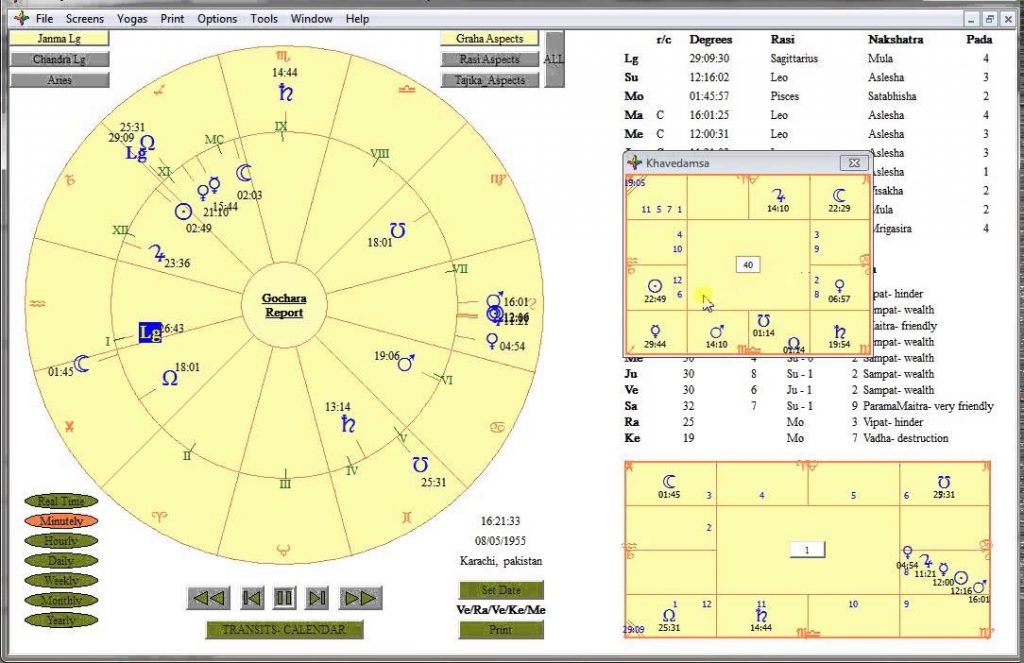Screen dimensions: 1024x663
Task: Show Rasi Aspects
Action: (489, 59)
